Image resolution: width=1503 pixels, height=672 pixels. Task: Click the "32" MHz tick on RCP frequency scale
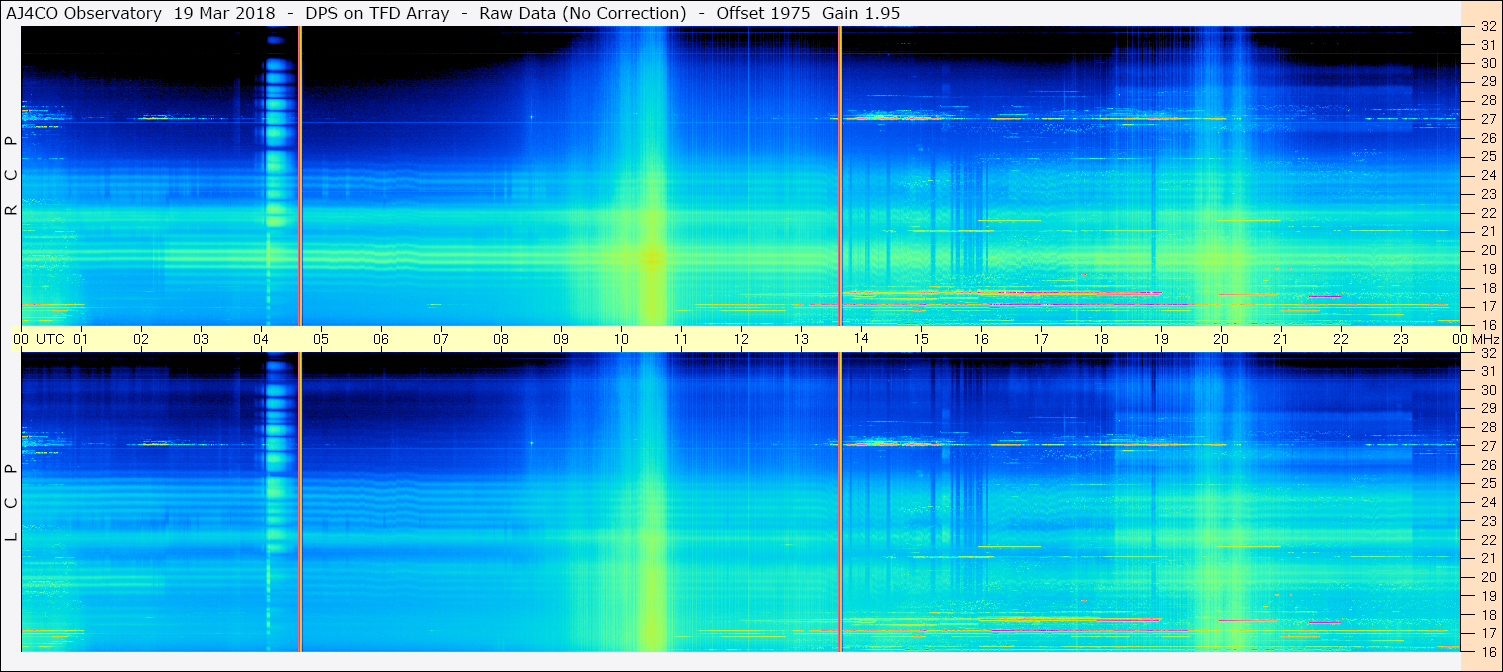[1487, 26]
